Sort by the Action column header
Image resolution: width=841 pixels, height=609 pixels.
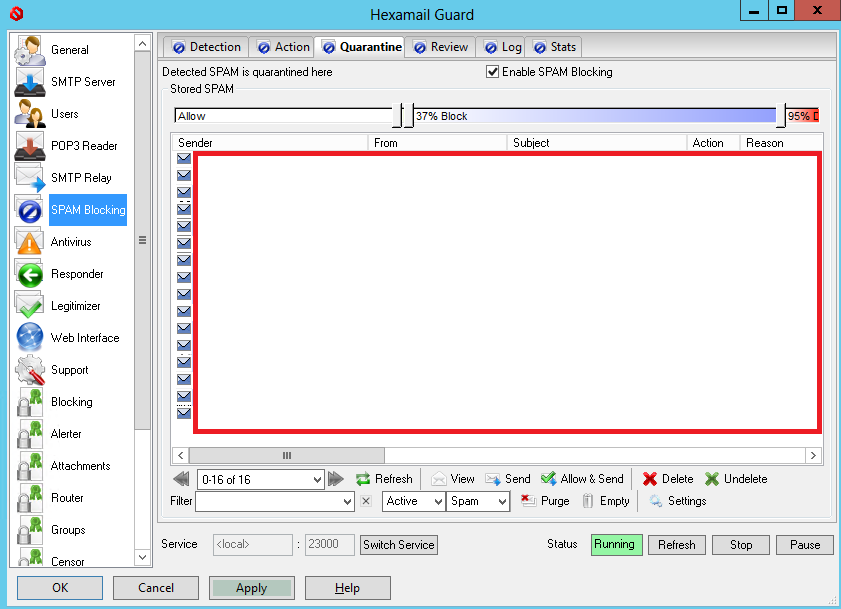point(713,143)
